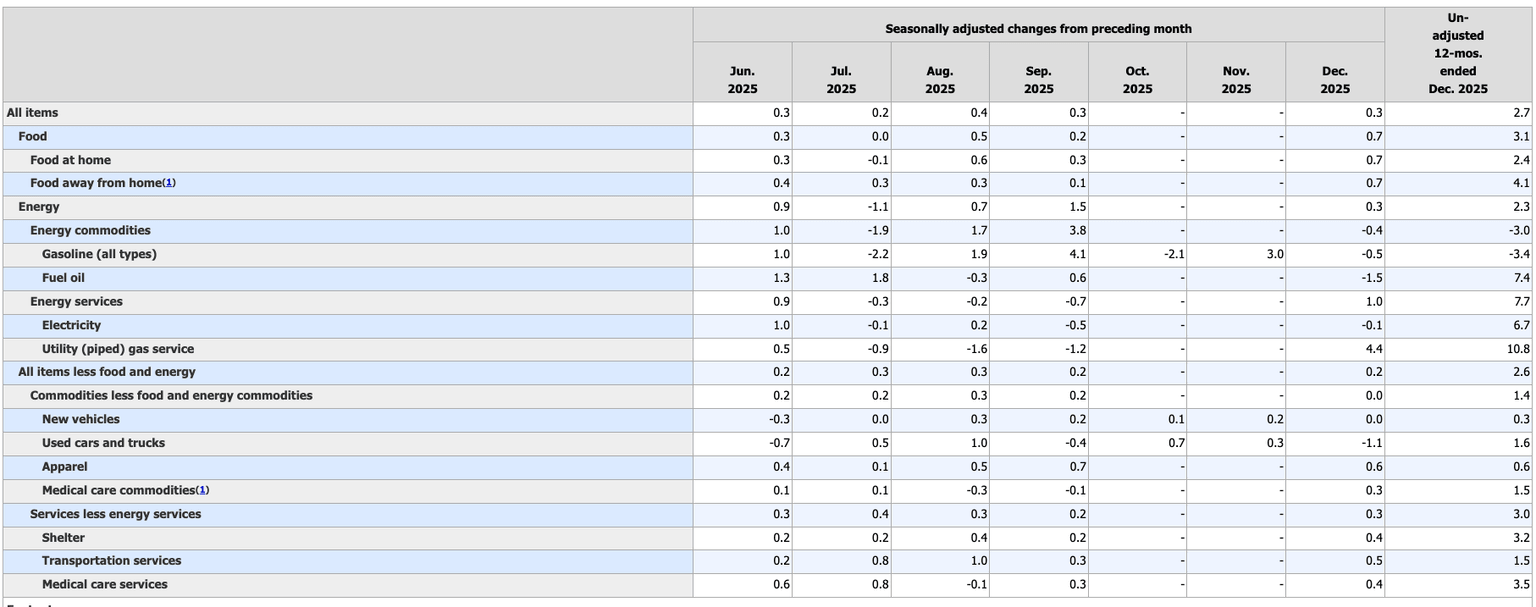Click the Used cars and trucks row label

[103, 443]
